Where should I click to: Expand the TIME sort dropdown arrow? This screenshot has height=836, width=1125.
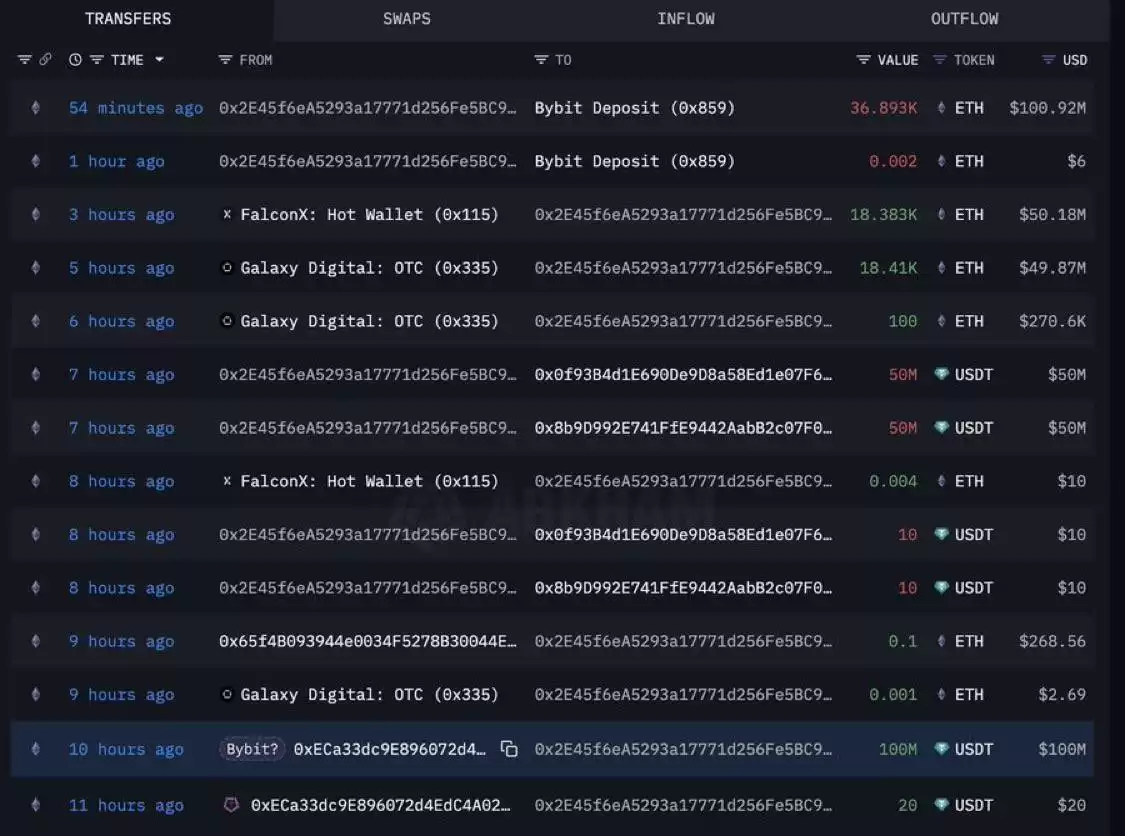[159, 60]
